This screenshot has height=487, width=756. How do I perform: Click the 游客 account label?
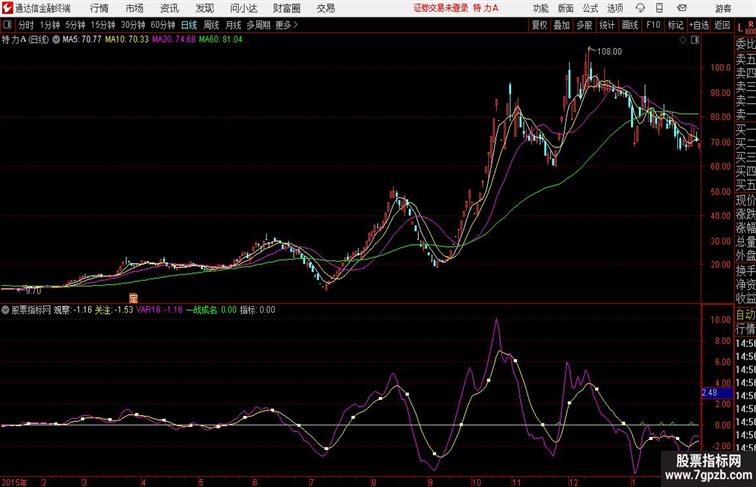(723, 8)
